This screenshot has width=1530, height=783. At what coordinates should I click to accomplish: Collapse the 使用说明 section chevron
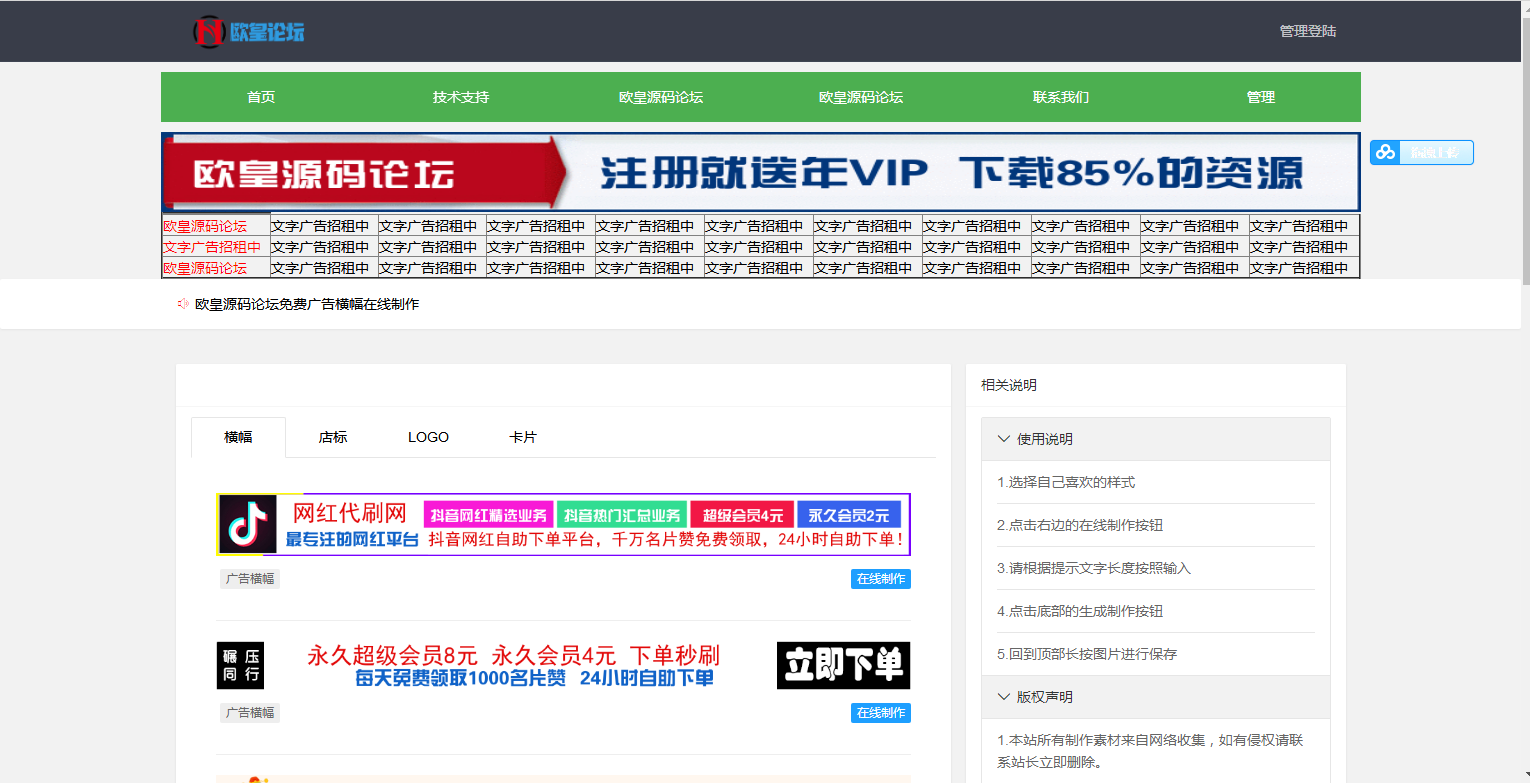point(1004,438)
